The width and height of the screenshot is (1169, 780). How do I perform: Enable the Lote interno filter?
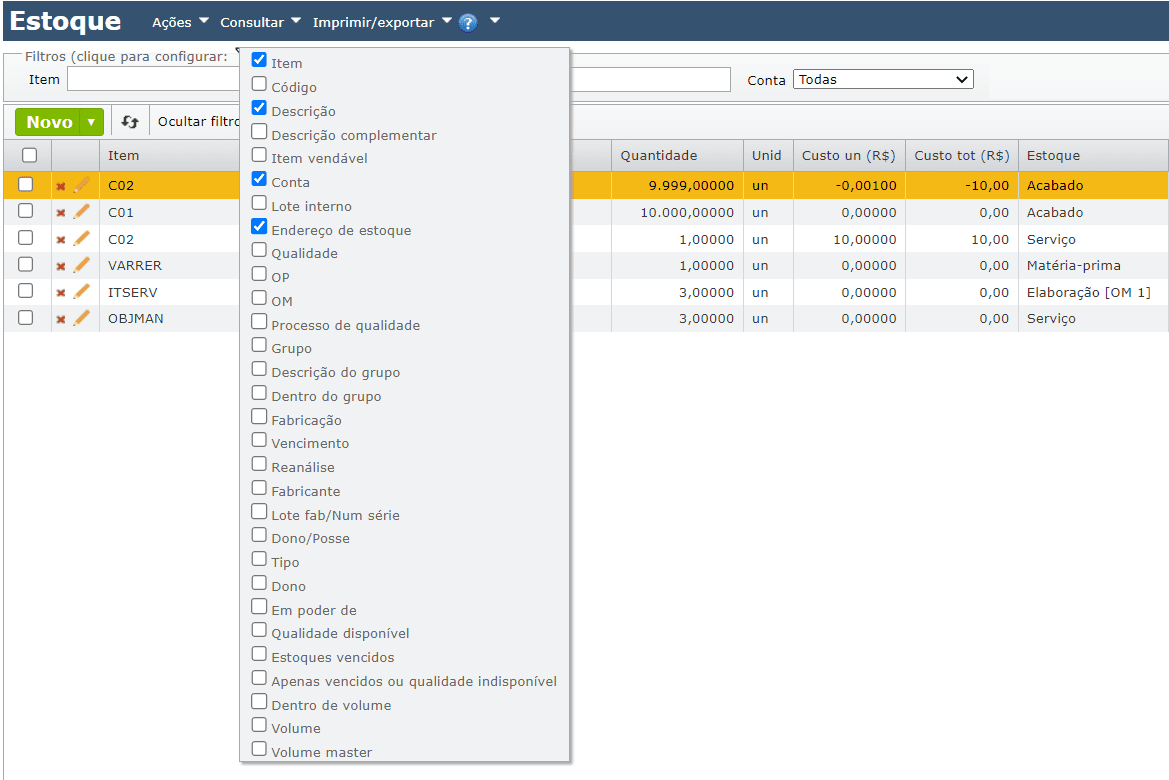[x=259, y=202]
